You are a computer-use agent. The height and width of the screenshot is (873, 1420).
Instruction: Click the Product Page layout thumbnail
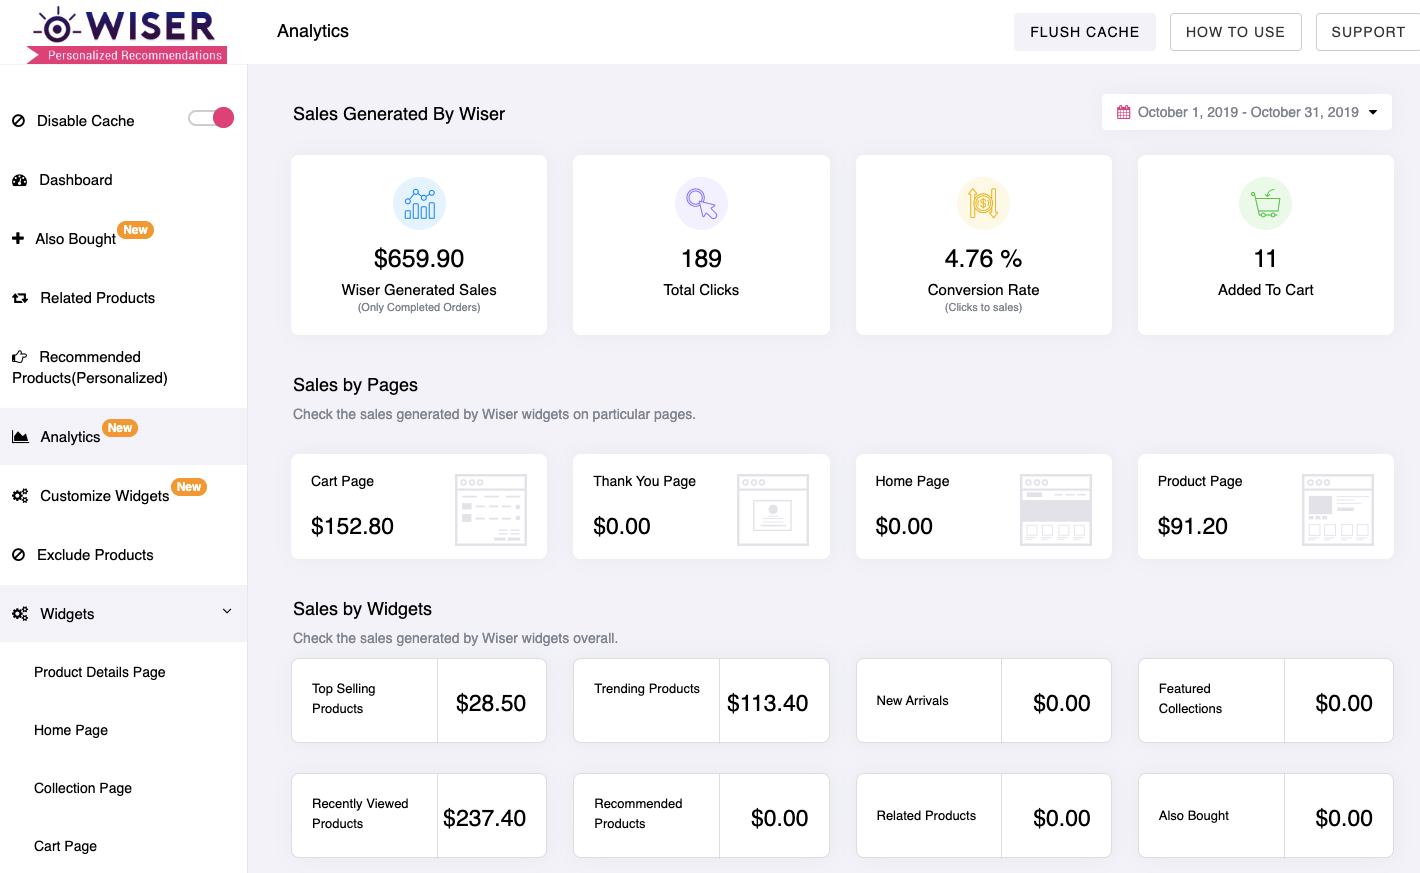(x=1338, y=510)
